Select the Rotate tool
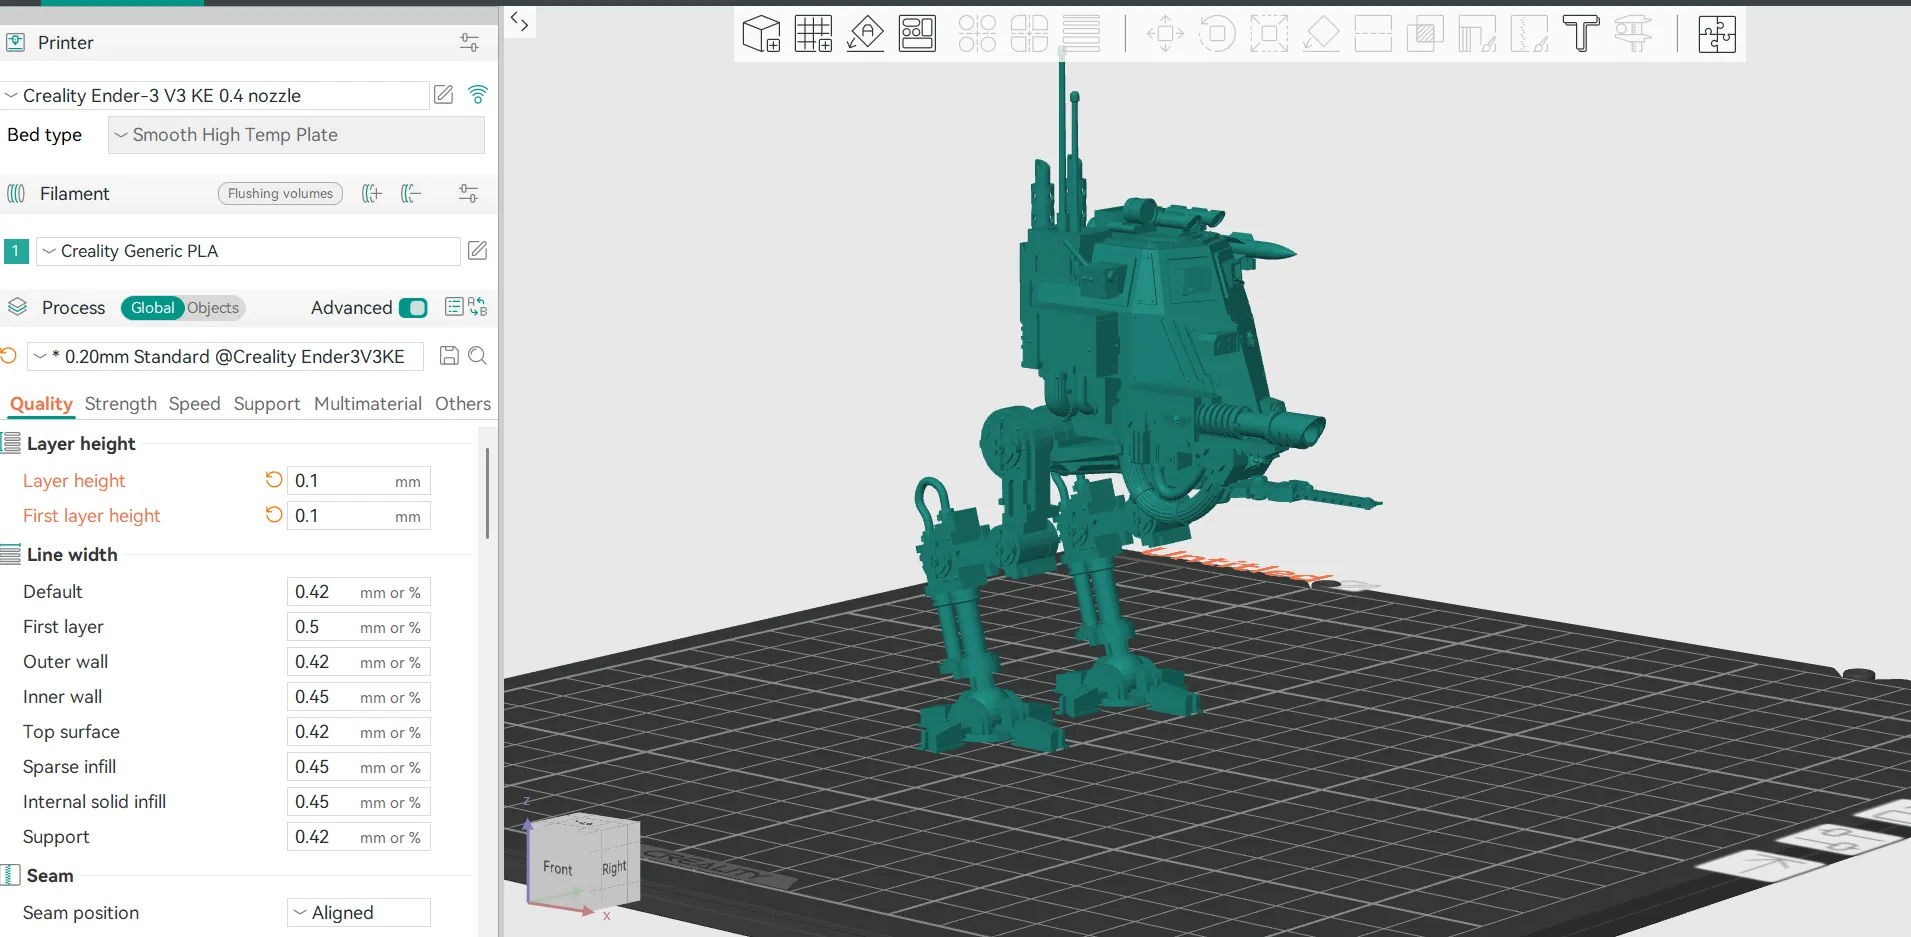1911x937 pixels. 1217,33
